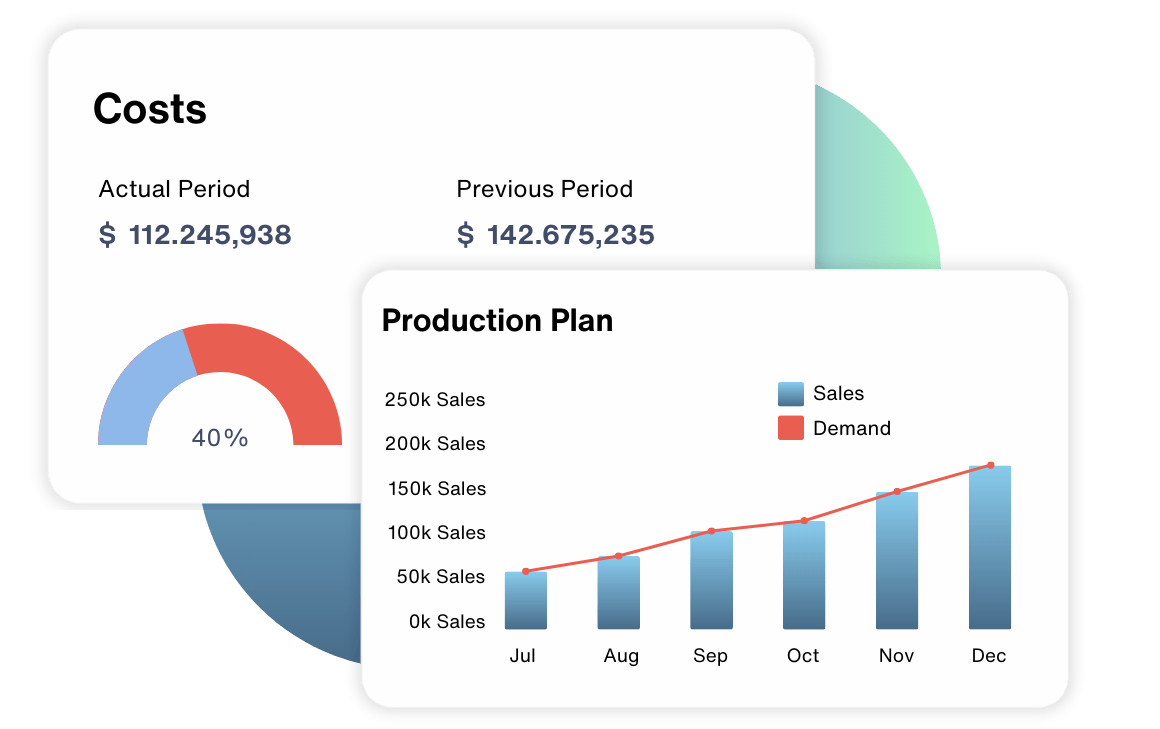1160x729 pixels.
Task: Click the Costs card title
Action: coord(150,108)
